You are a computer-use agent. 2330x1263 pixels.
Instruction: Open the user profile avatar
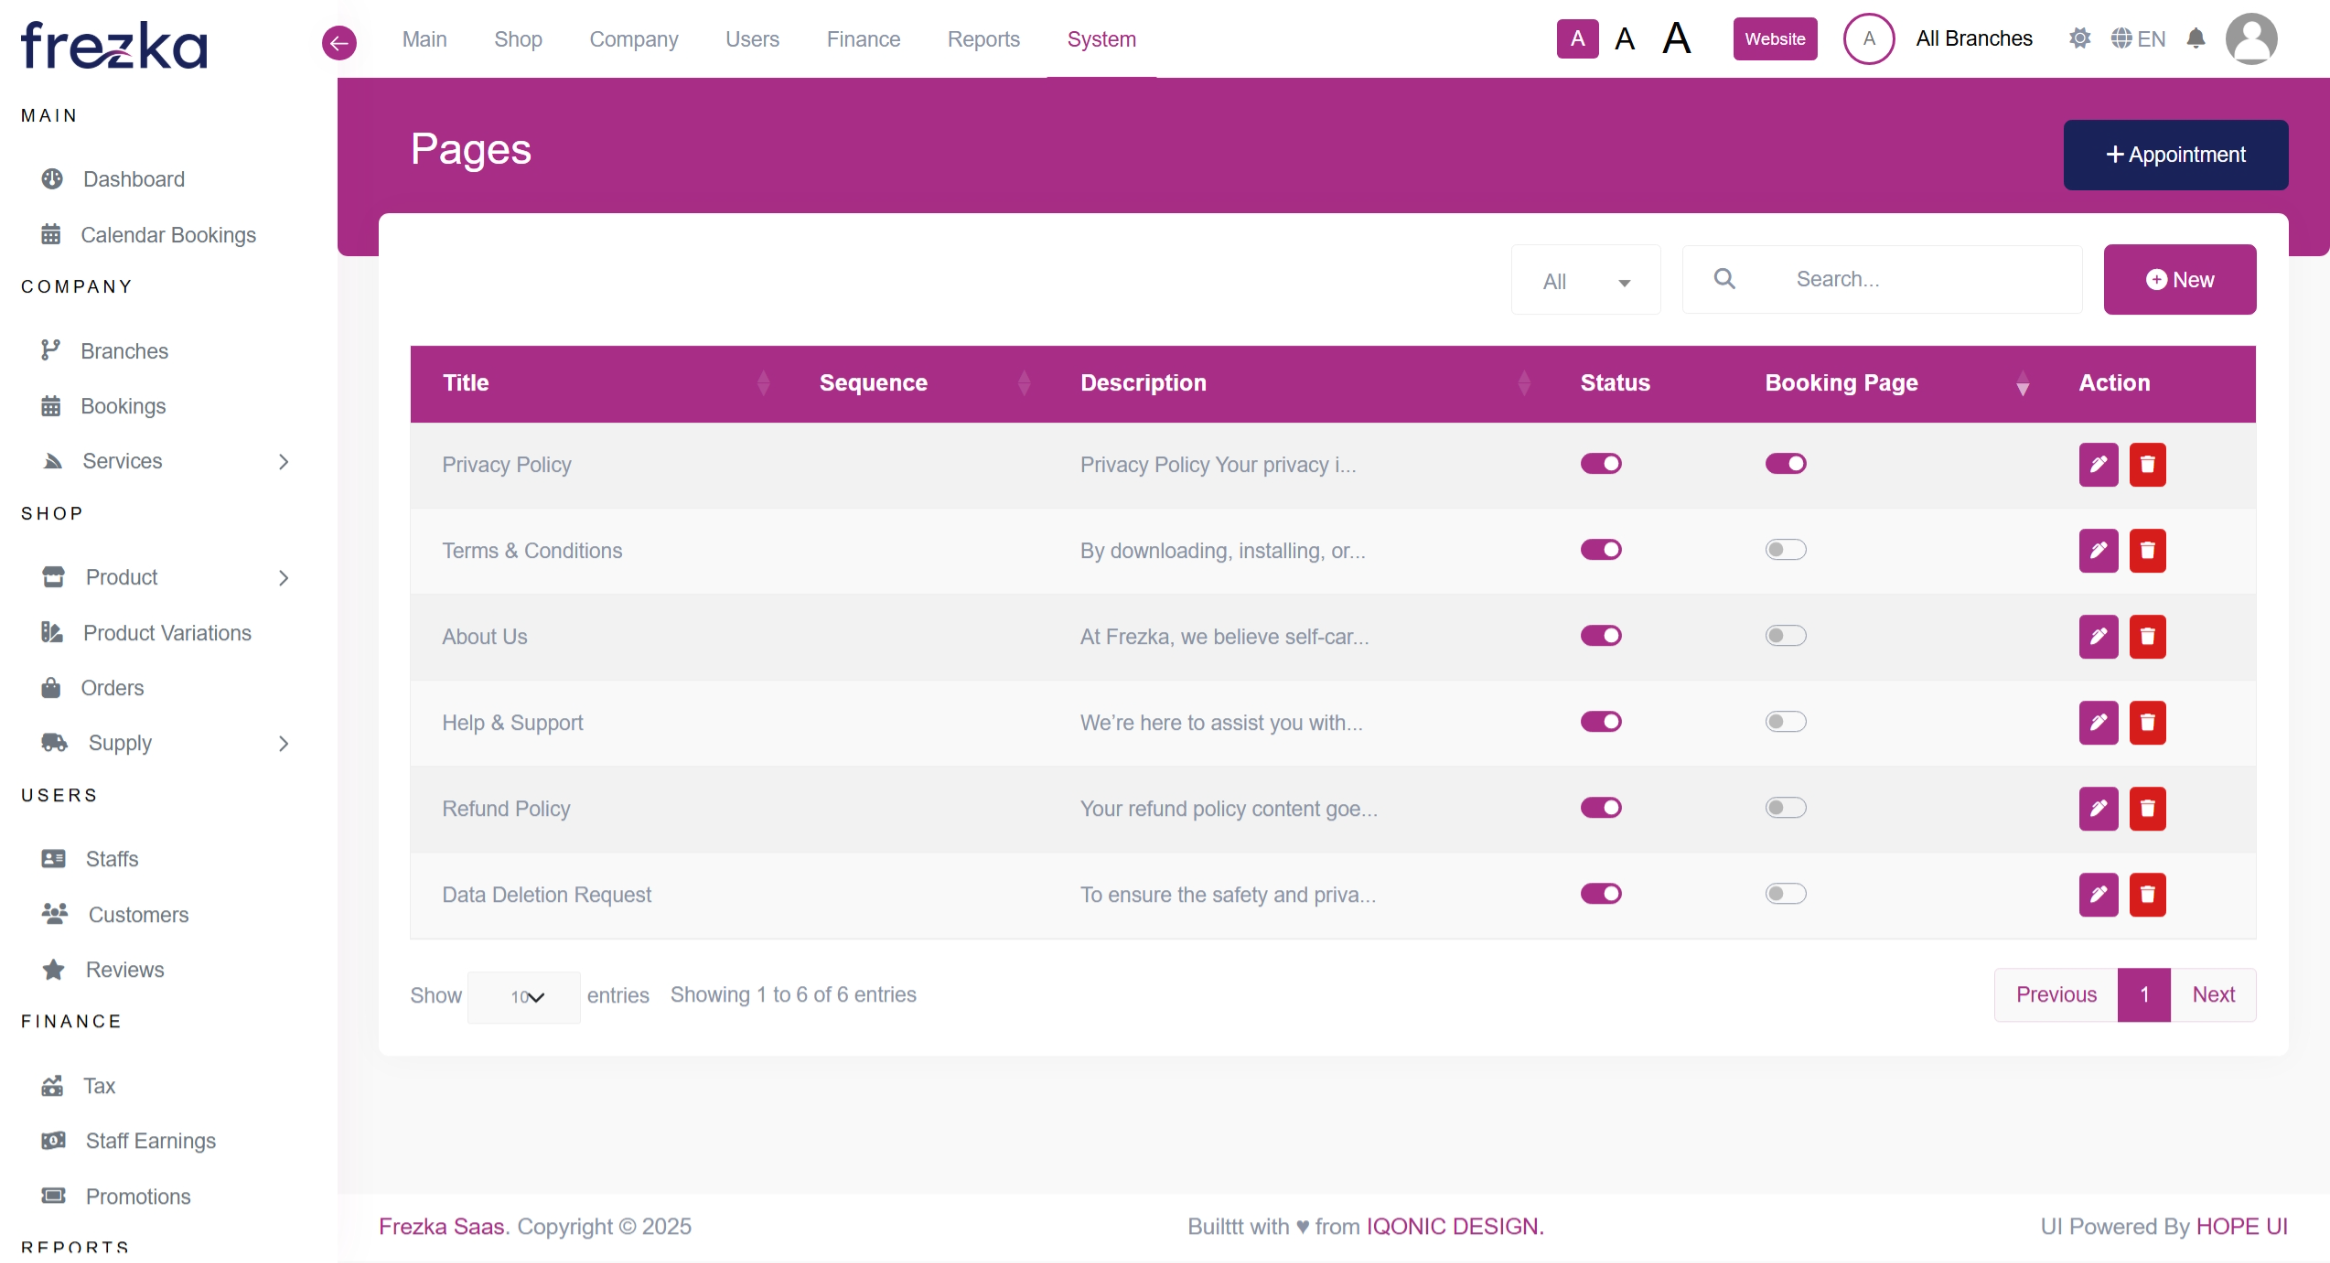tap(2251, 39)
